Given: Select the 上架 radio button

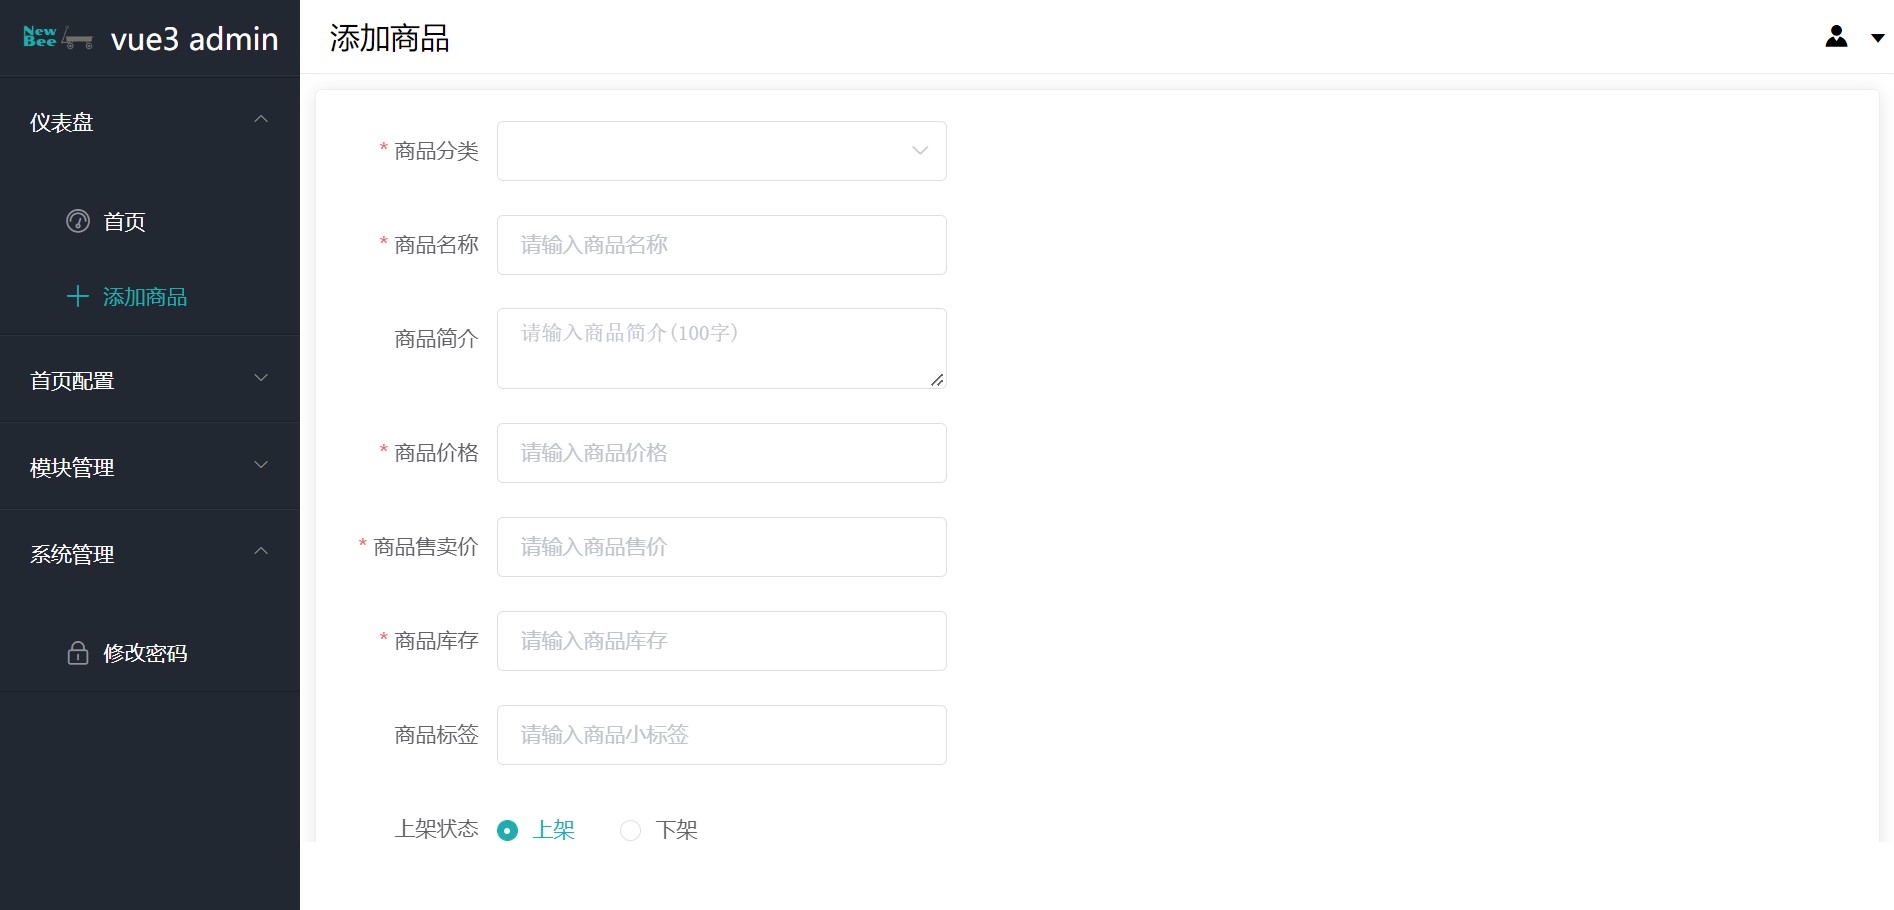Looking at the screenshot, I should pos(507,830).
